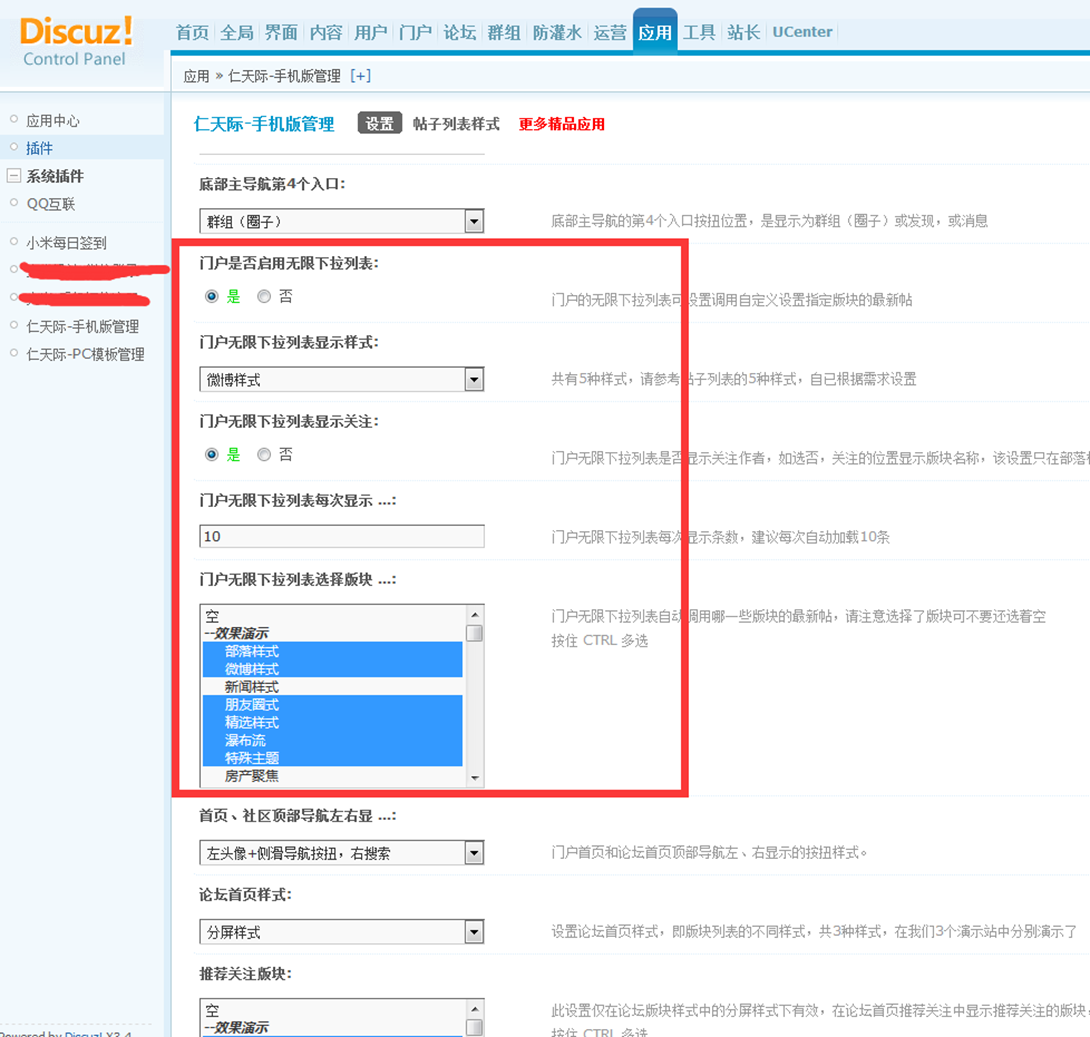Select 新闻样式 in the 选择版块 list

click(332, 687)
